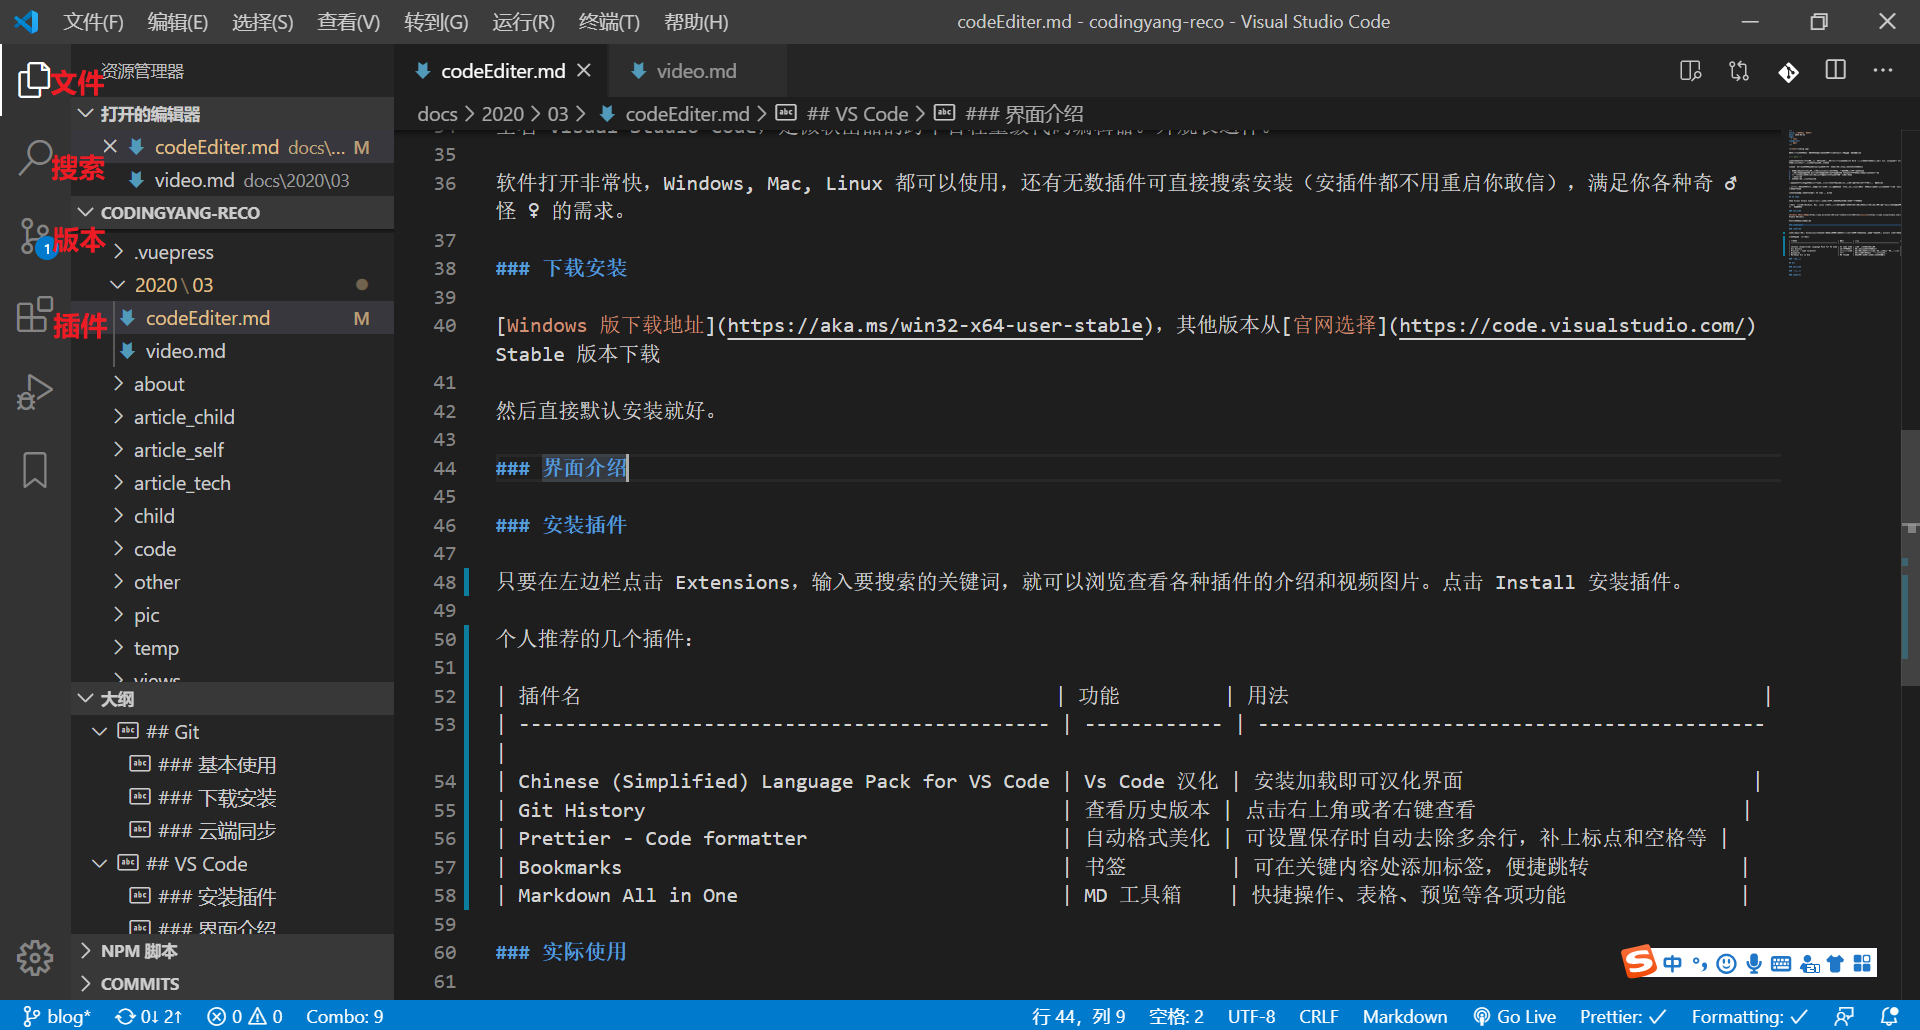Change the UTF-8 encoding
The image size is (1920, 1030).
coord(1251,1016)
